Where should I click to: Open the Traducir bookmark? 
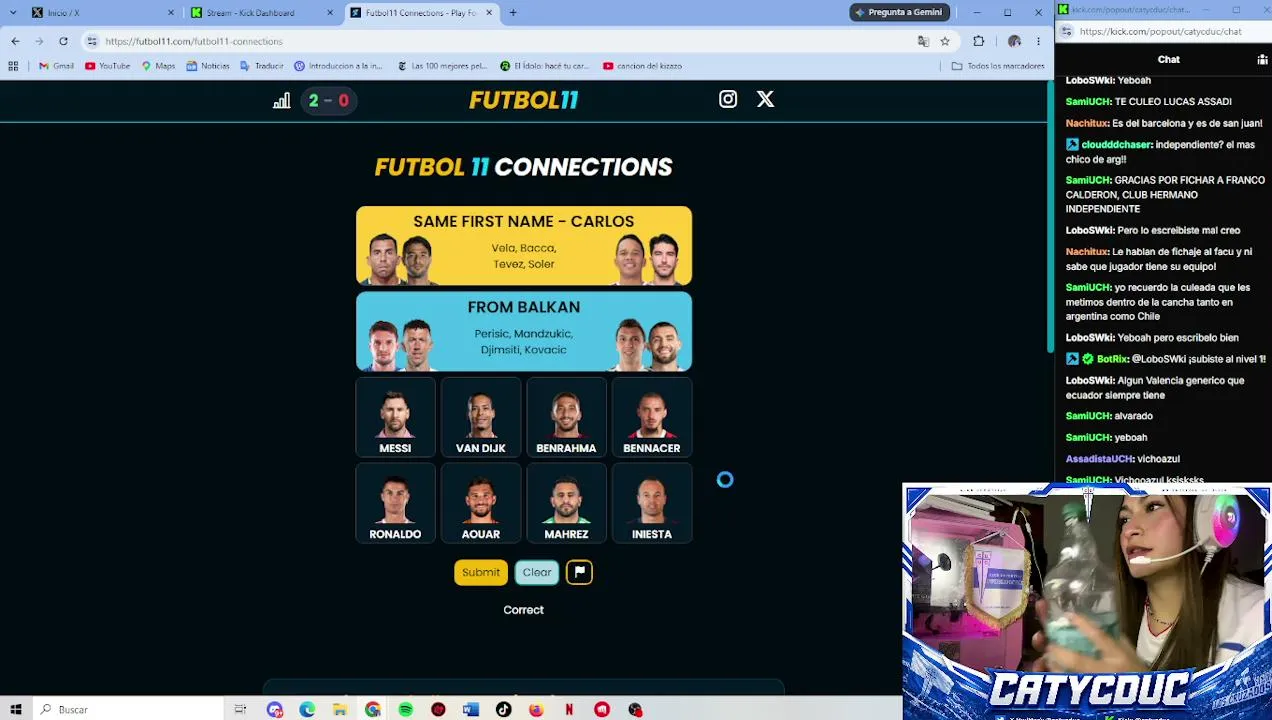click(262, 66)
